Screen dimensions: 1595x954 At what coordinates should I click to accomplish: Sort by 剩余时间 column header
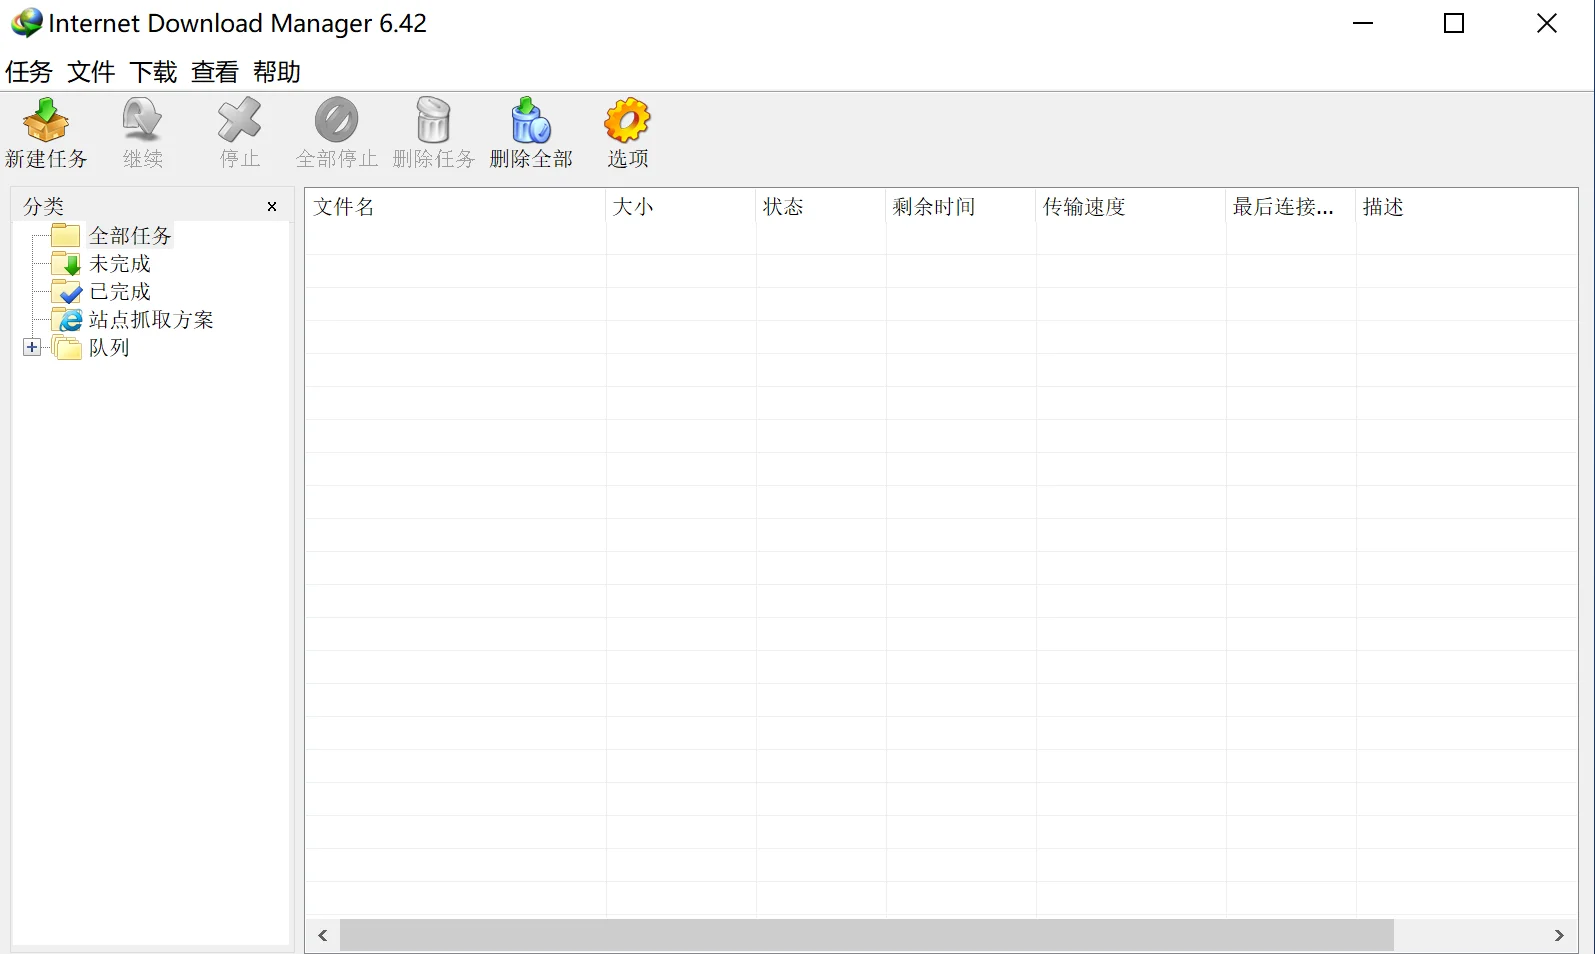960,206
